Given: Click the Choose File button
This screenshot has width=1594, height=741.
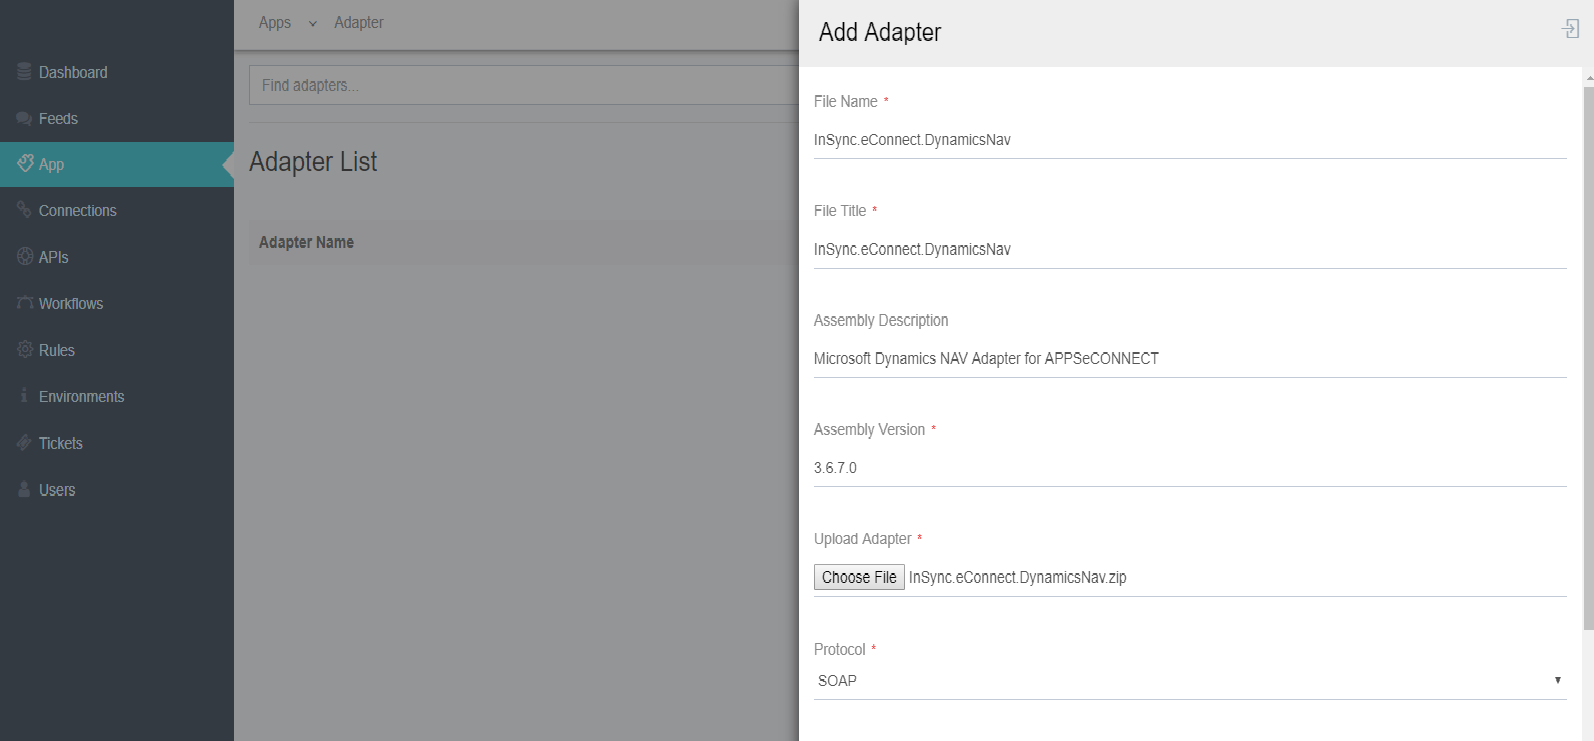Looking at the screenshot, I should tap(859, 577).
